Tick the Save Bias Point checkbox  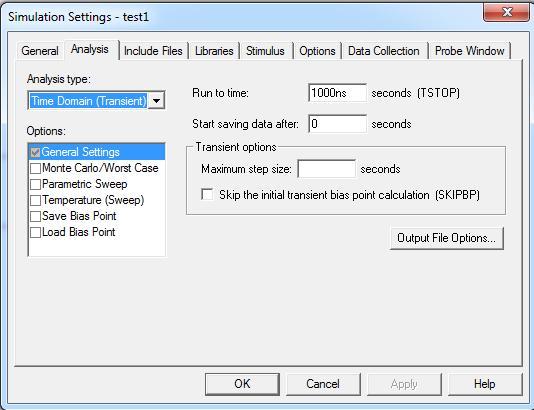(35, 216)
